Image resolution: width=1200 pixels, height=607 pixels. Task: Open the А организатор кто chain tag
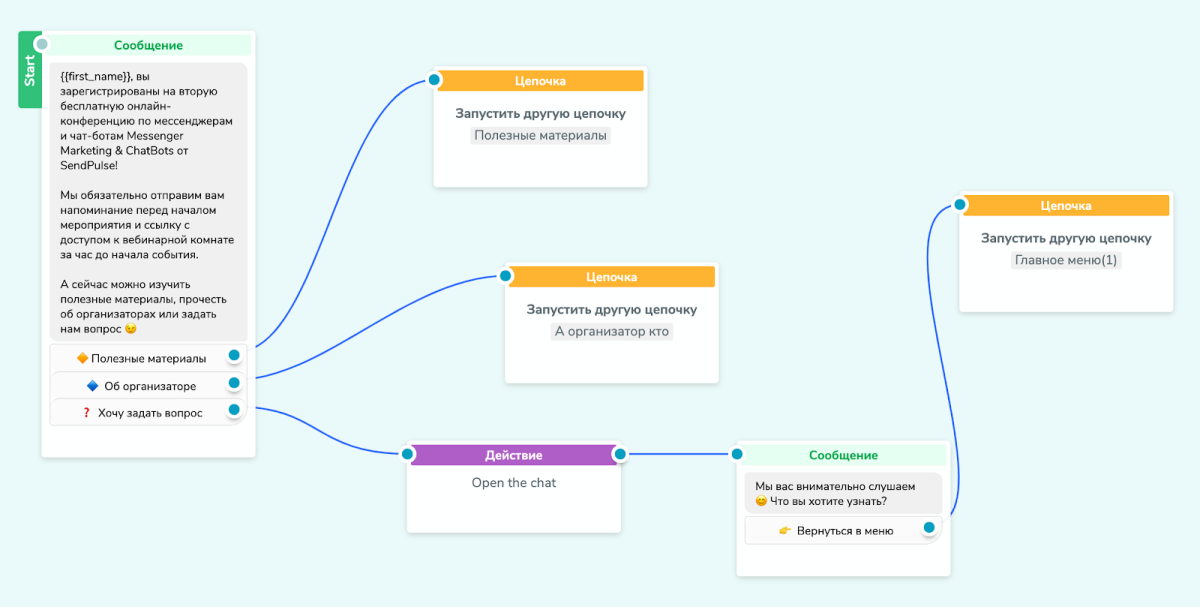click(612, 332)
